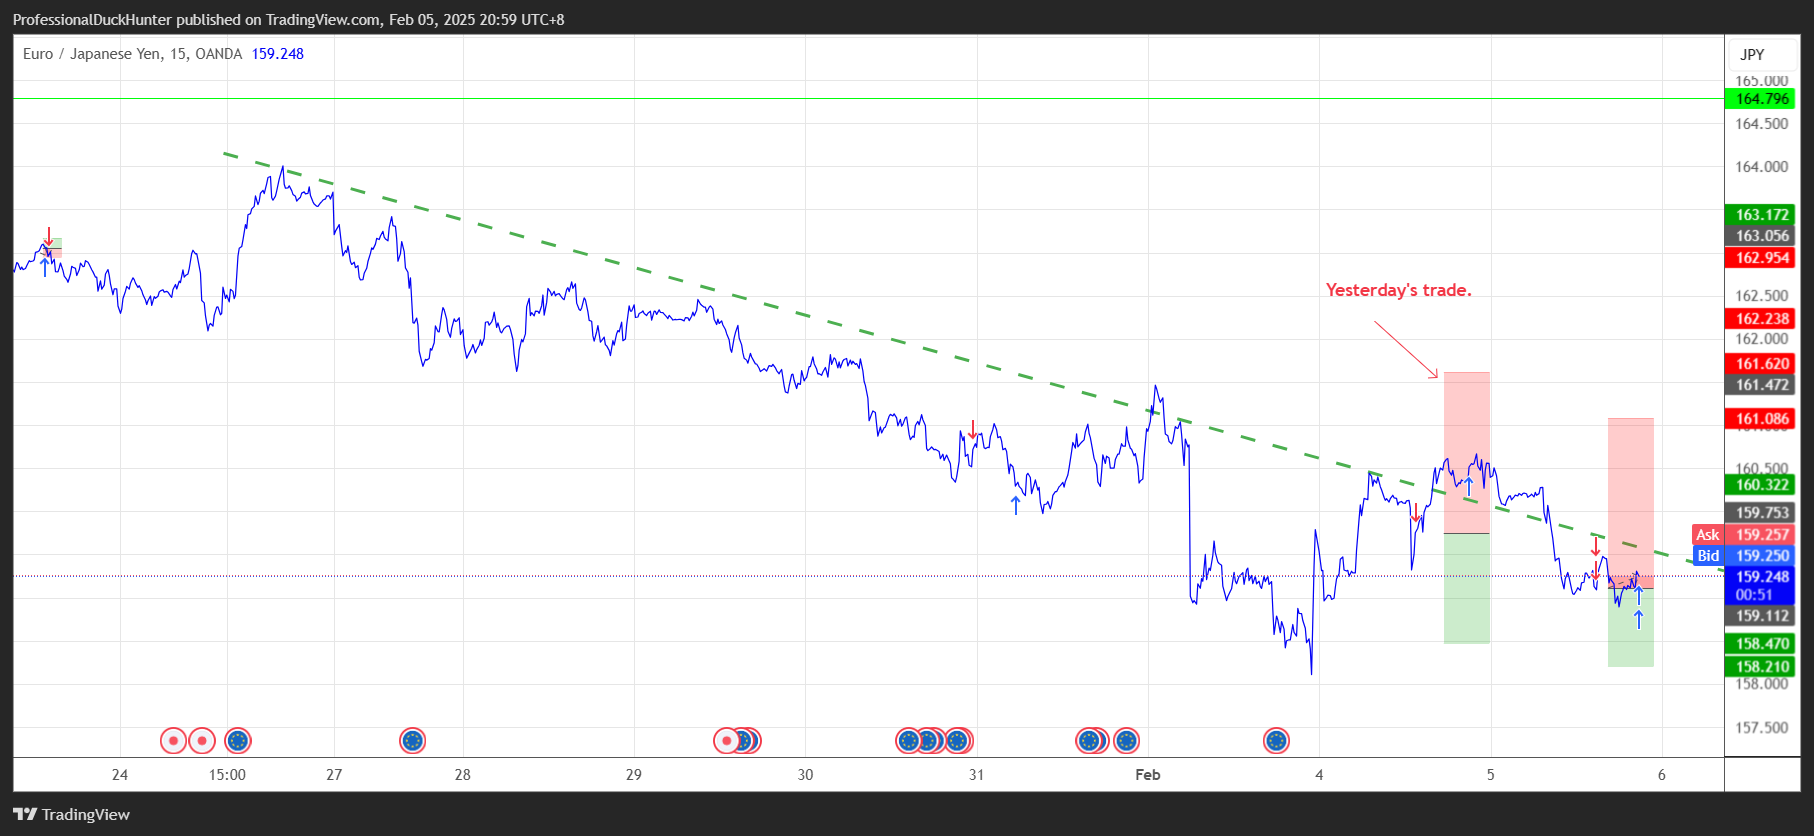Click the 158.470 green price label
1814x836 pixels.
point(1762,644)
